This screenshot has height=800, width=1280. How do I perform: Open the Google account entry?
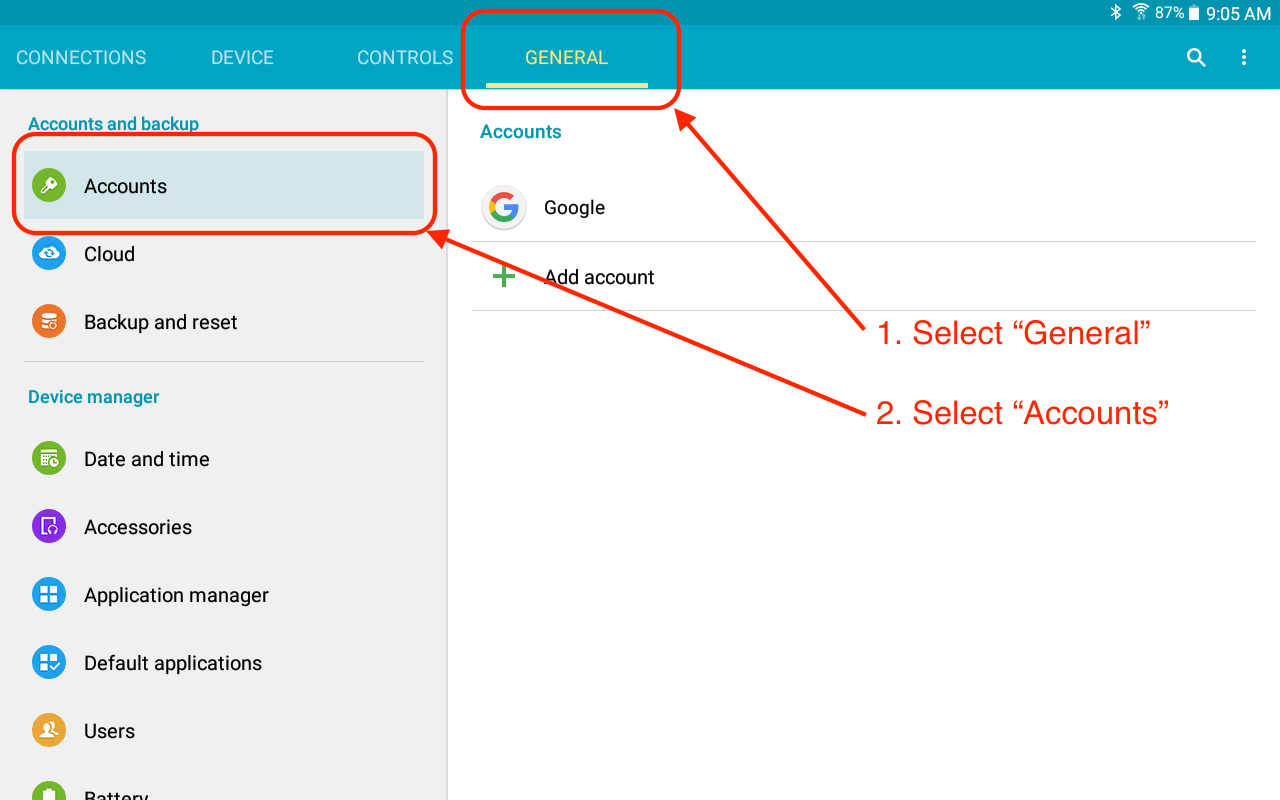point(574,207)
